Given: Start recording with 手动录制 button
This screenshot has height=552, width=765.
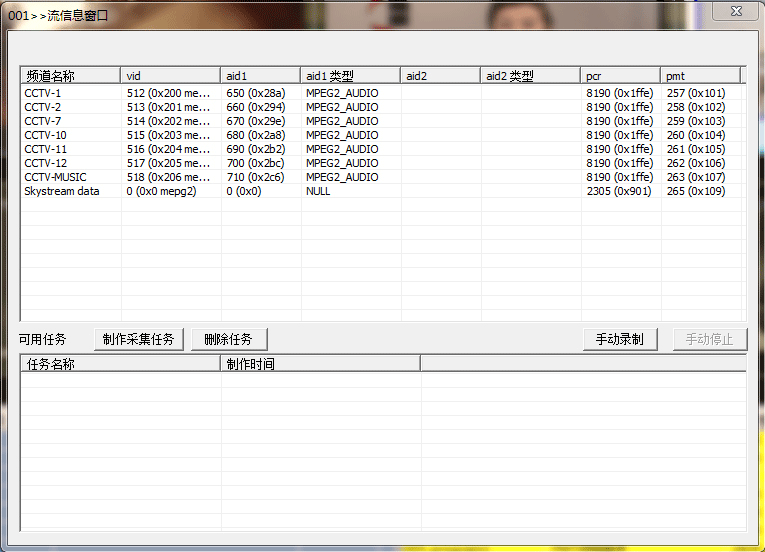Looking at the screenshot, I should tap(619, 339).
